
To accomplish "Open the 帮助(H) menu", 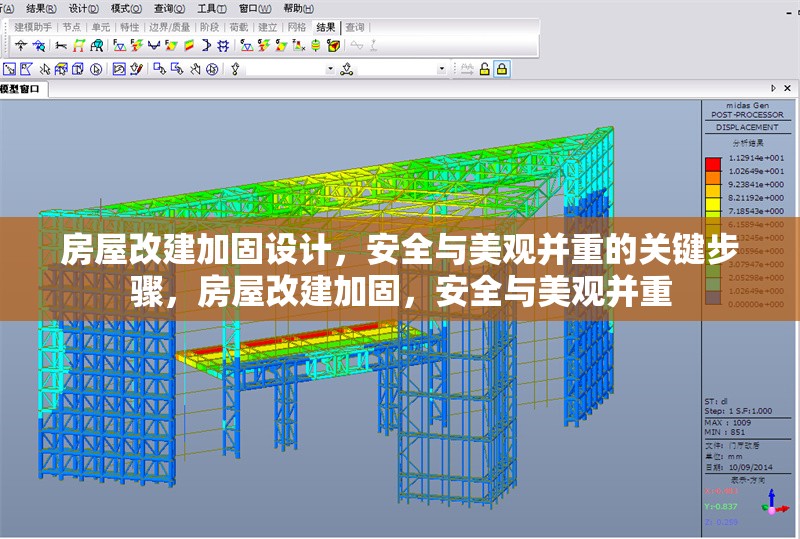I will pos(298,9).
